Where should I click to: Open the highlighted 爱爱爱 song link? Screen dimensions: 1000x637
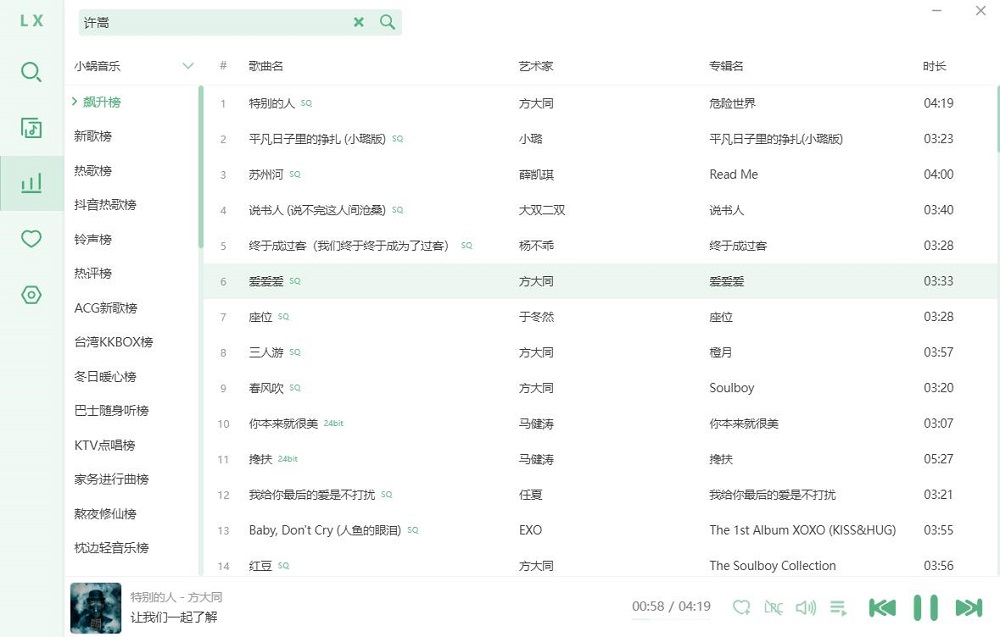click(265, 281)
